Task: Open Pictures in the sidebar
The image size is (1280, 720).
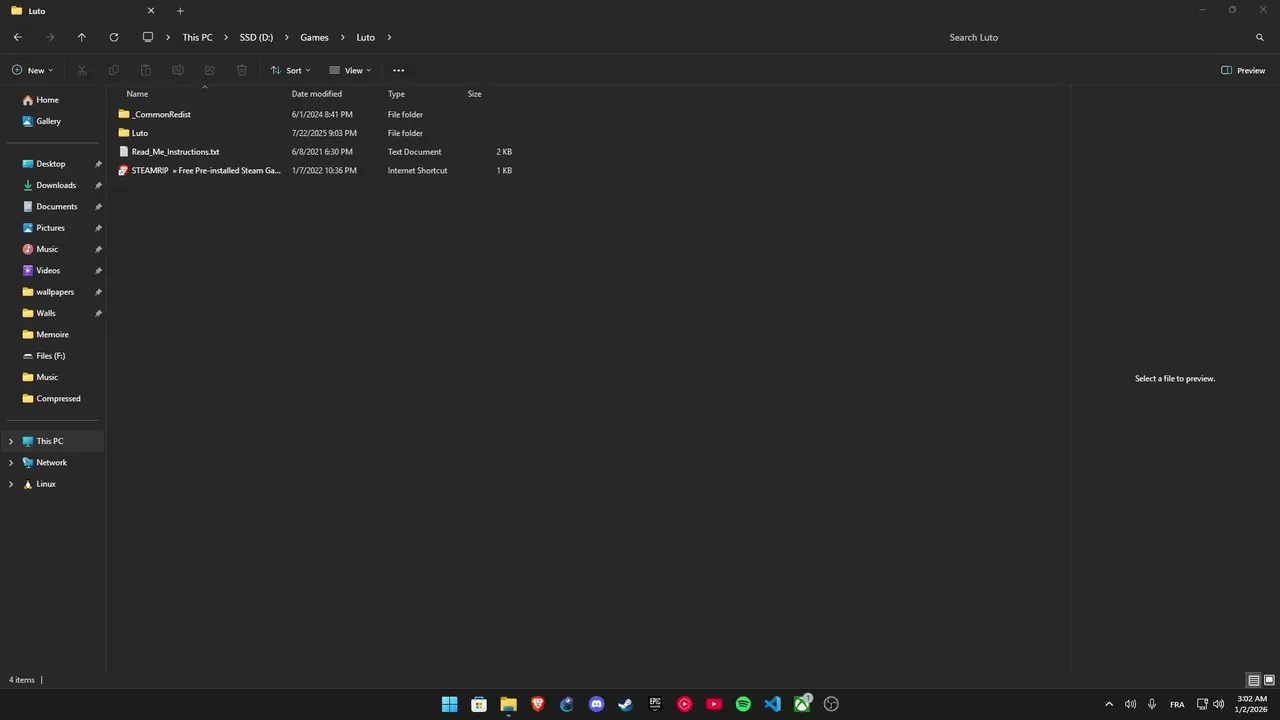Action: 51,228
